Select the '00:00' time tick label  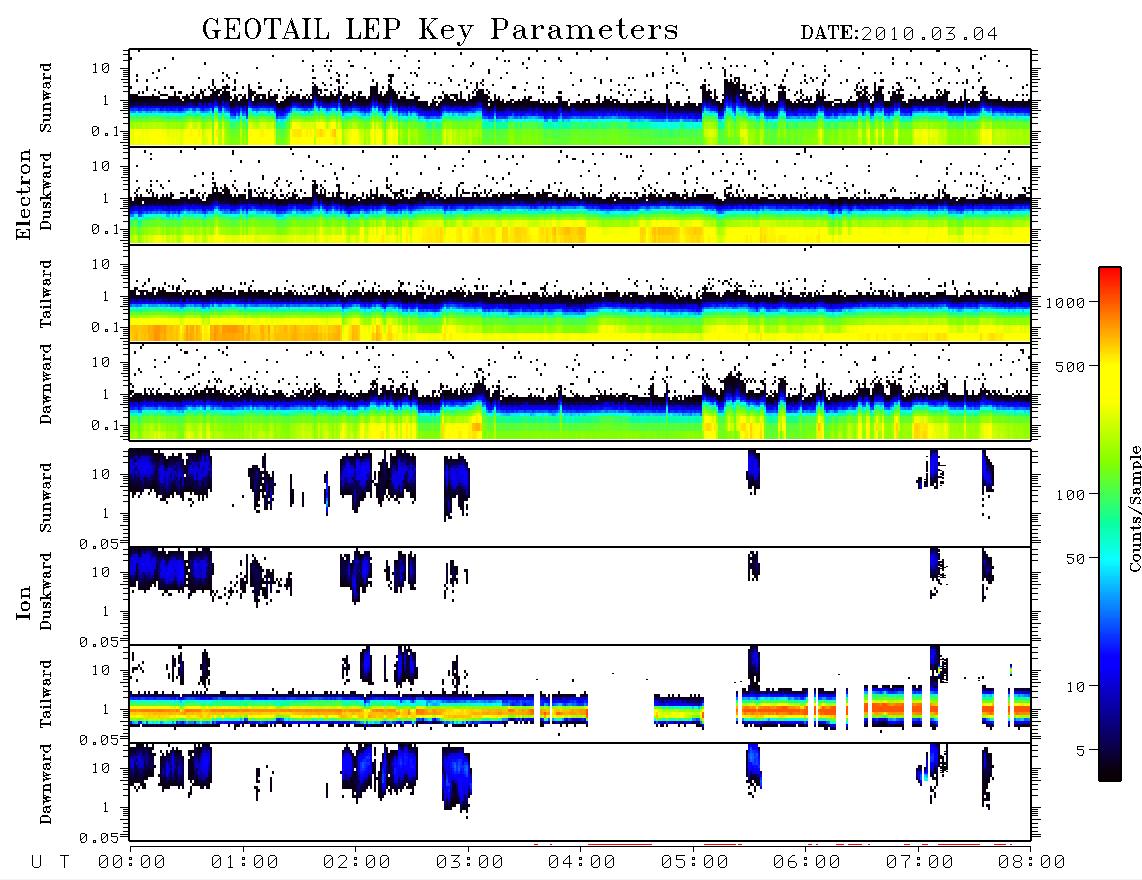[132, 863]
